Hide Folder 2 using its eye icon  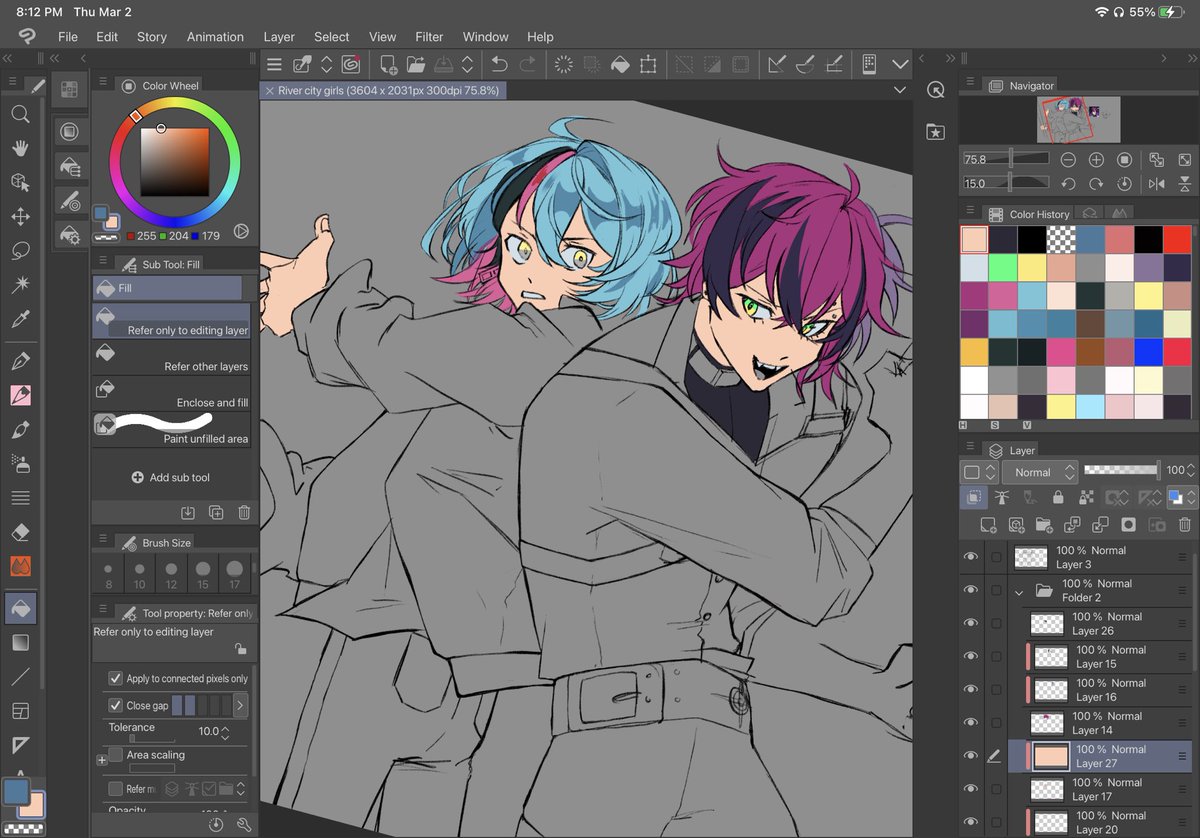click(970, 590)
